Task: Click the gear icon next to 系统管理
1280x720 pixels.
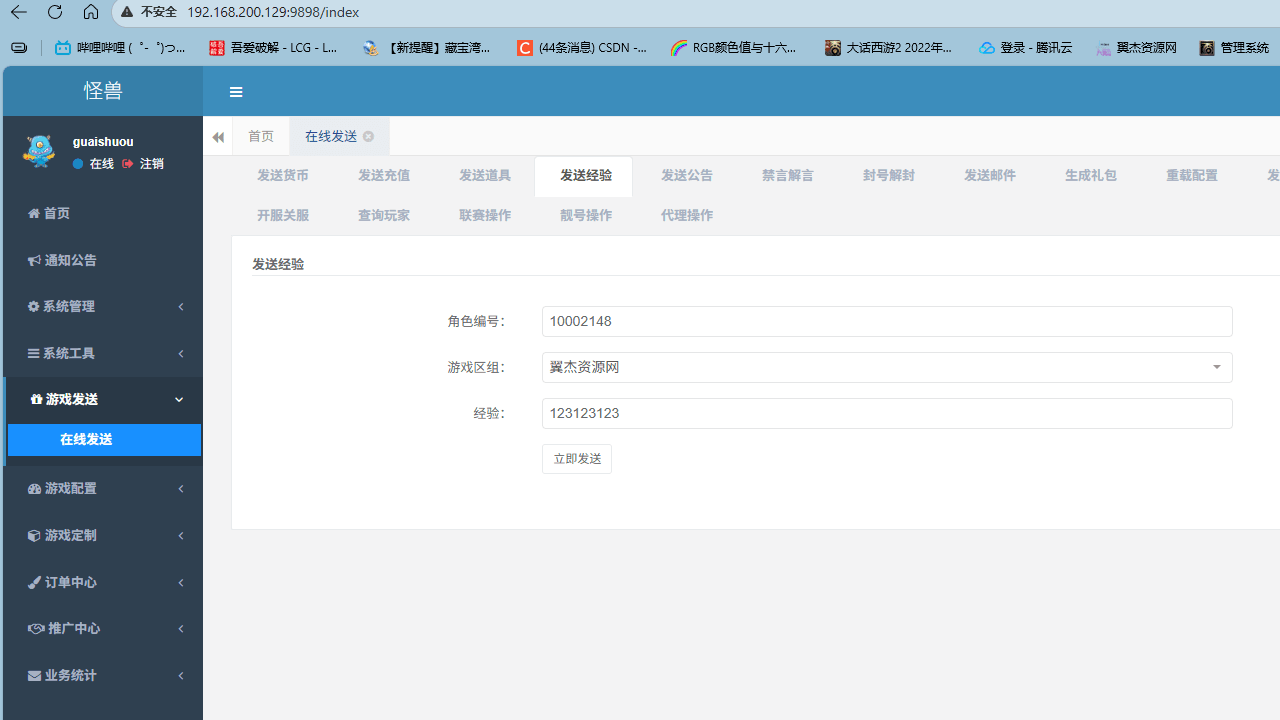Action: pos(33,306)
